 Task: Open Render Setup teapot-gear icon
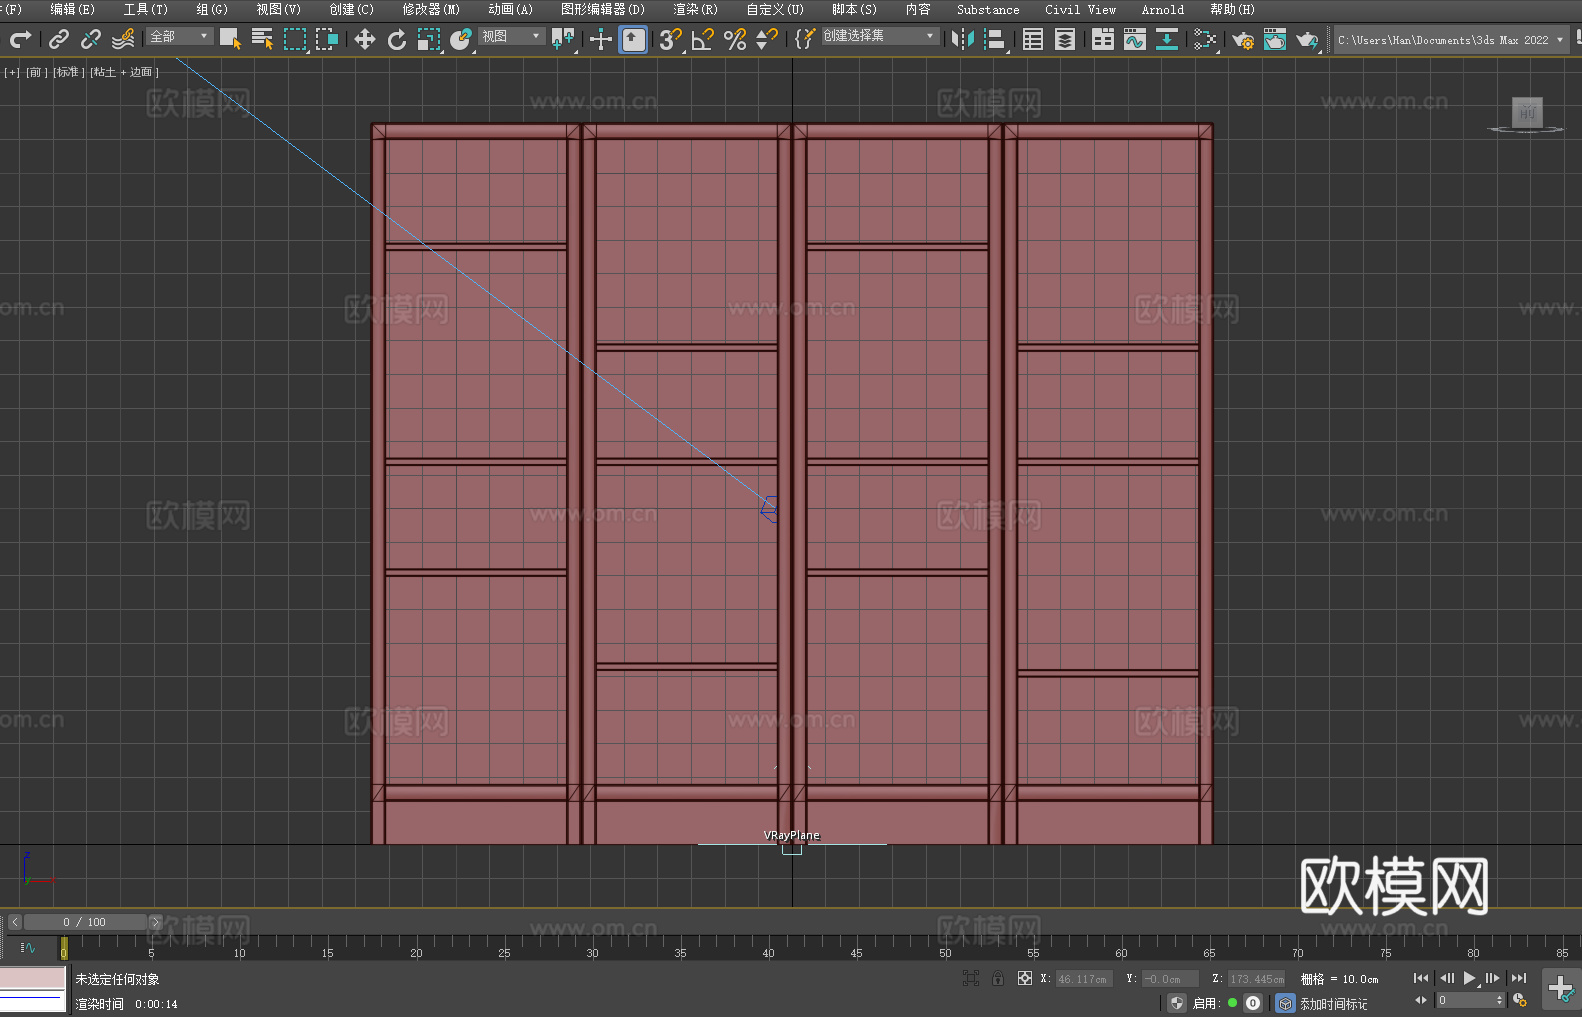coord(1243,39)
